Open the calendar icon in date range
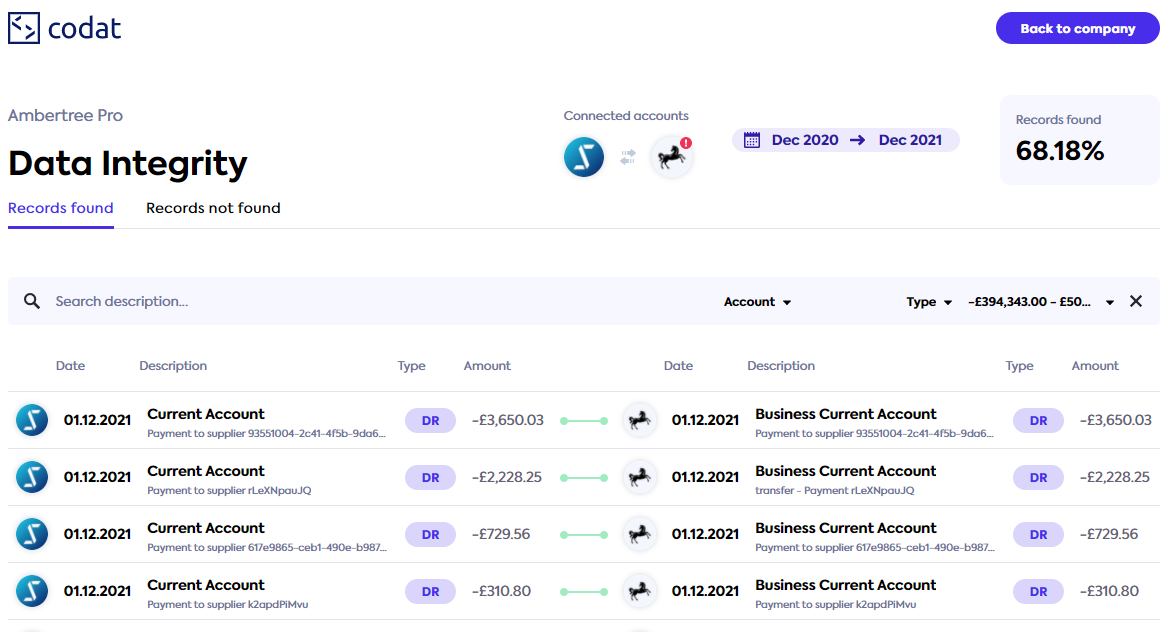The height and width of the screenshot is (632, 1169). coord(752,140)
